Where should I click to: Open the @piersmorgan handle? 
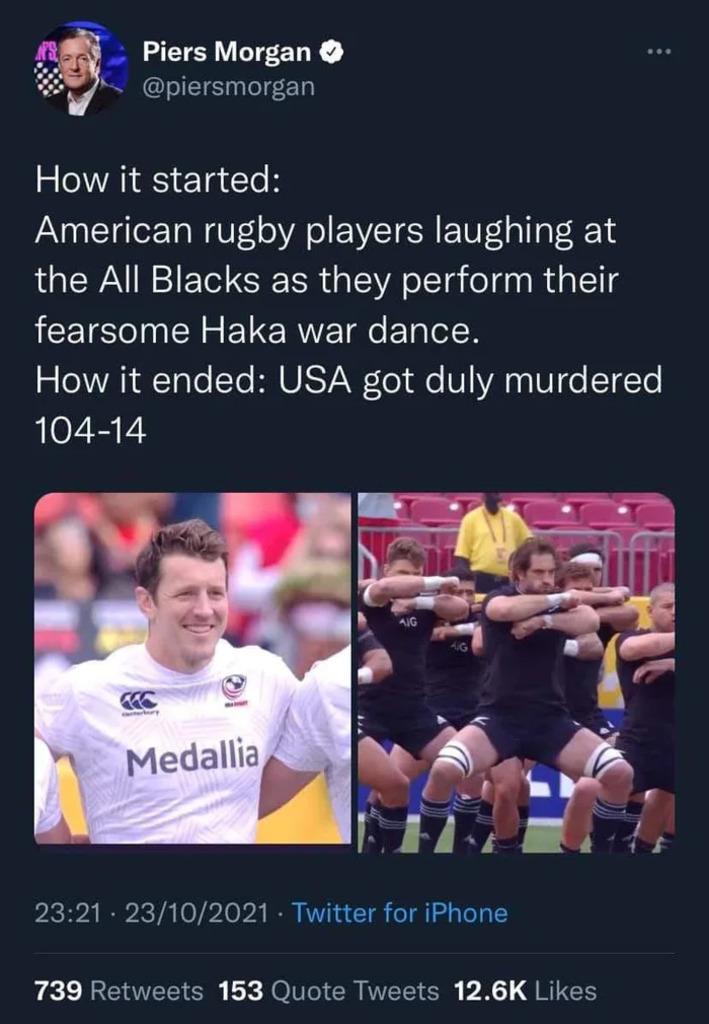click(228, 86)
